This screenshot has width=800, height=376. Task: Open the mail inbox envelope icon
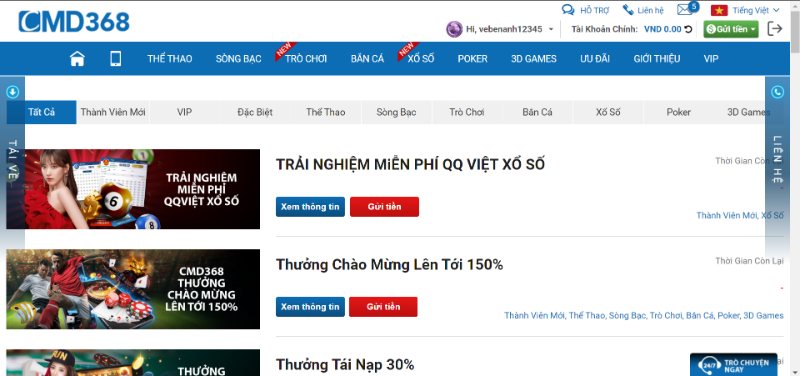tap(684, 10)
